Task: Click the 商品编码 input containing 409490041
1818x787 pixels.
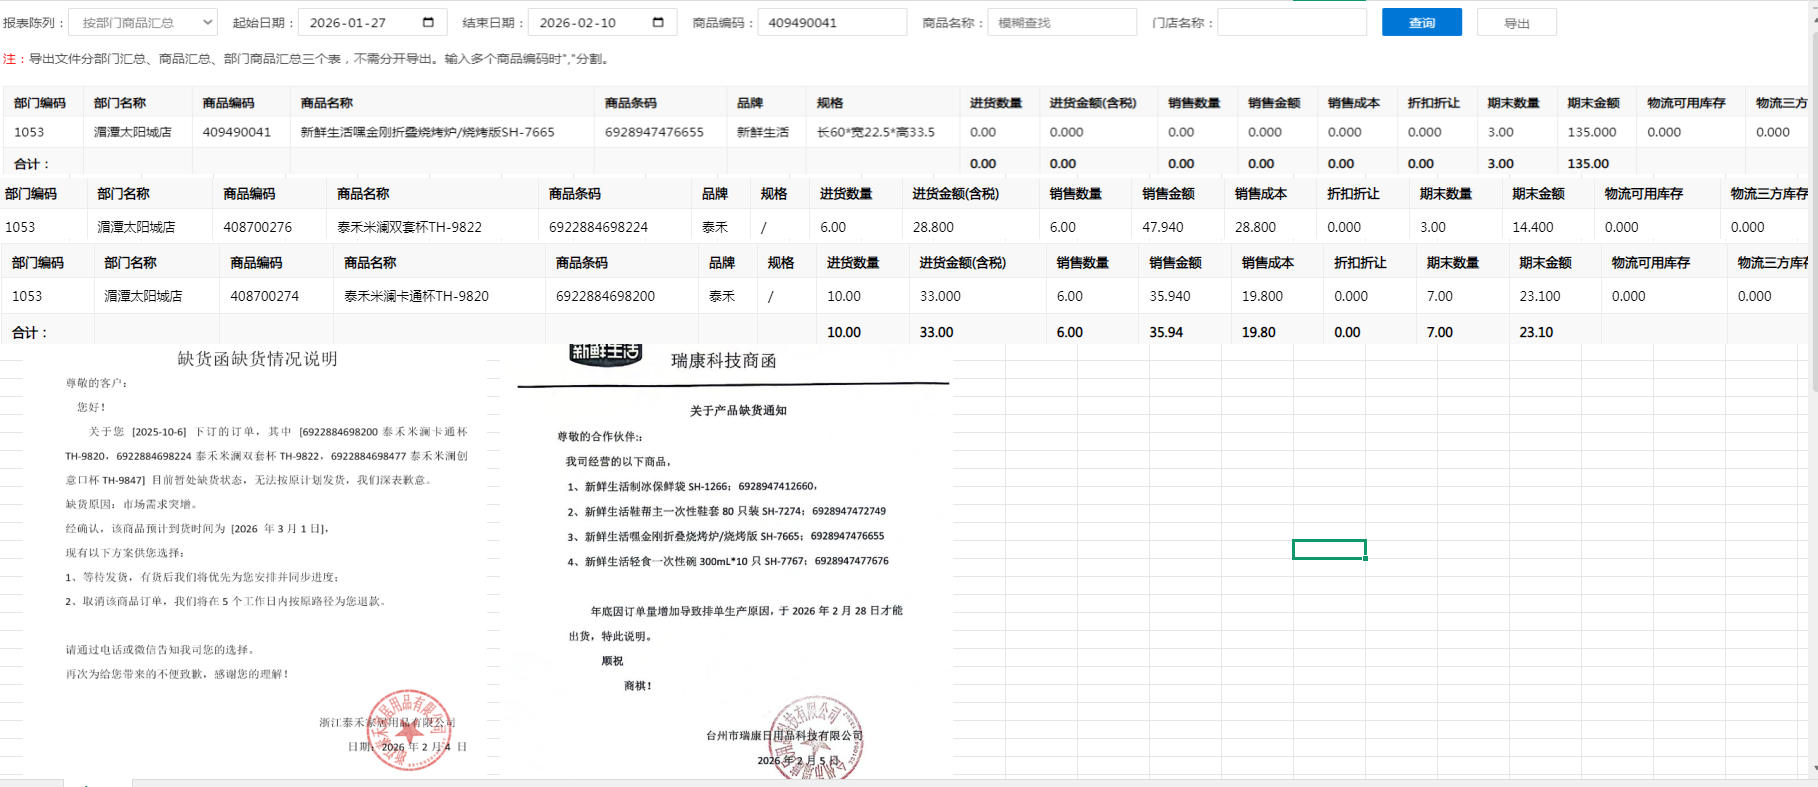Action: click(831, 22)
